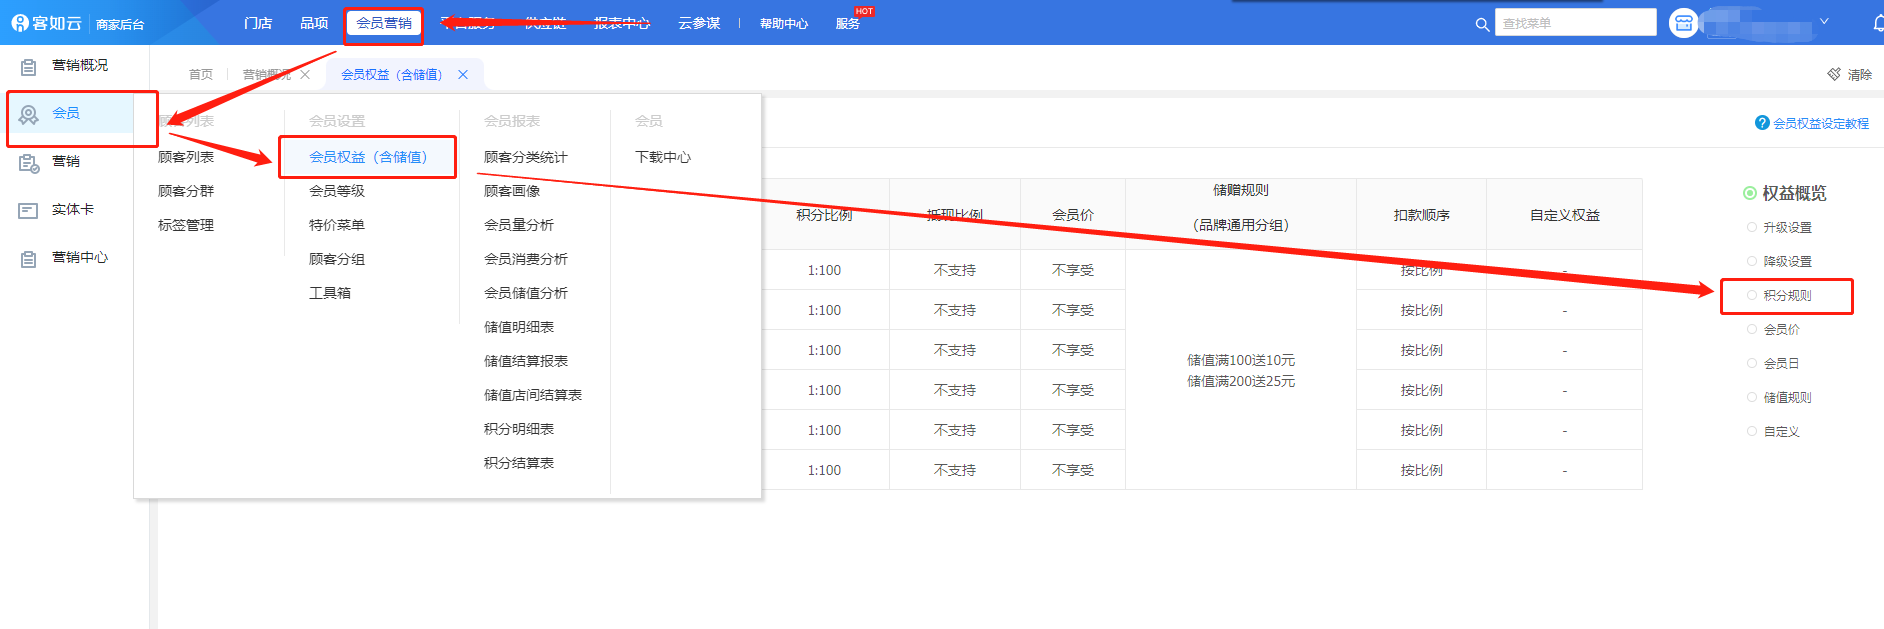Click the 实体卡 sidebar card icon
The height and width of the screenshot is (629, 1884).
click(x=29, y=210)
